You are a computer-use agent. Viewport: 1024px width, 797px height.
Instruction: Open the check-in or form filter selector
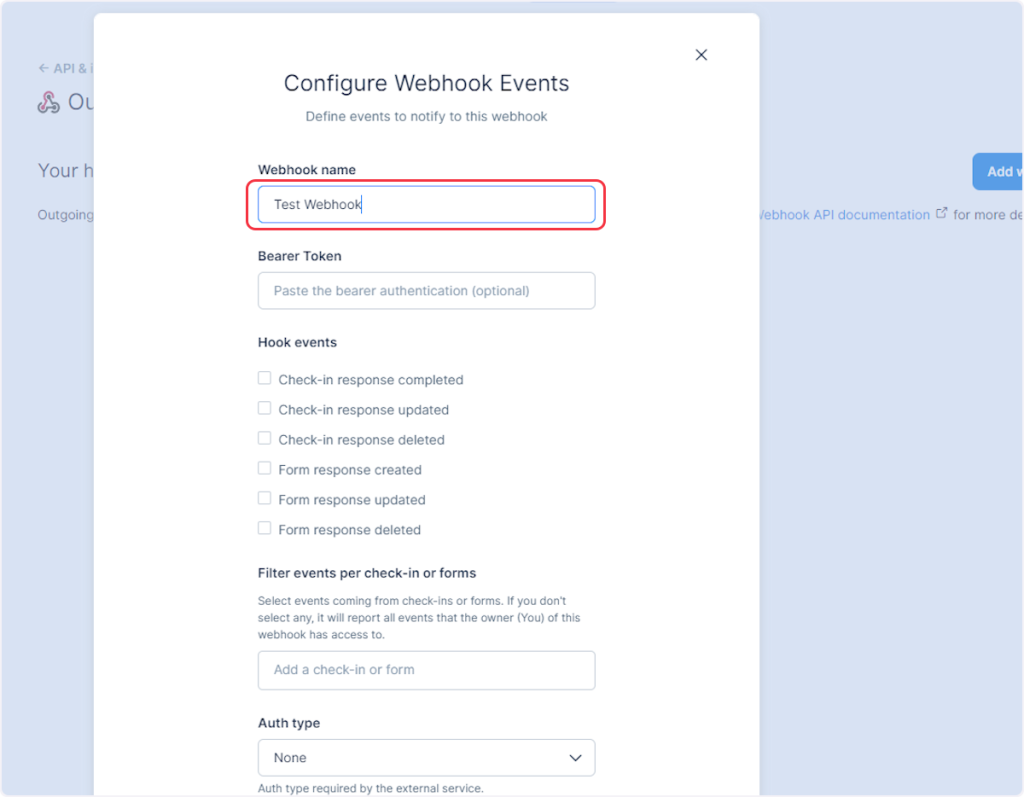pos(426,670)
